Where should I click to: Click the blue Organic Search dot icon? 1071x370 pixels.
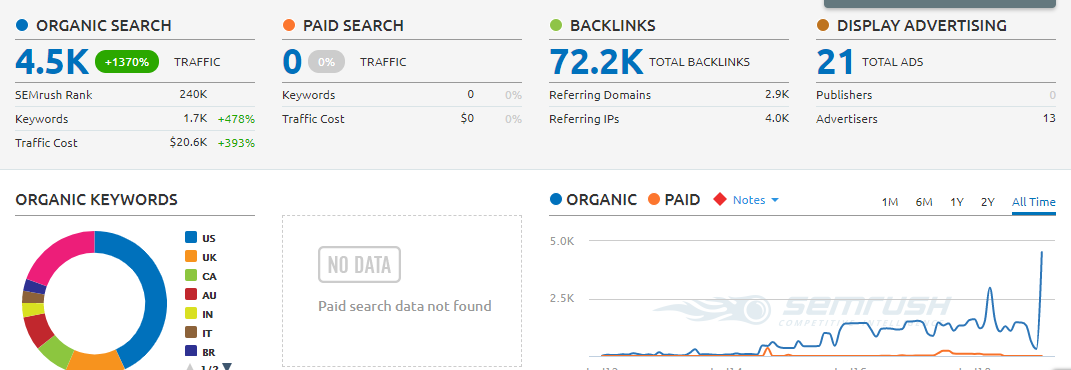(x=22, y=25)
